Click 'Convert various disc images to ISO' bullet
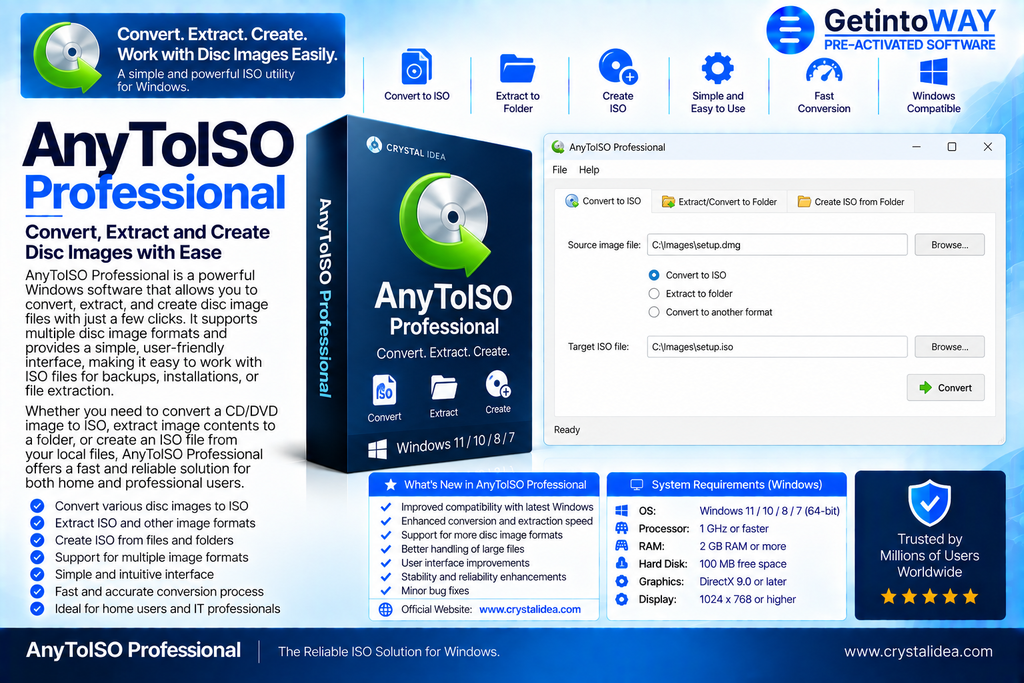 (x=152, y=506)
